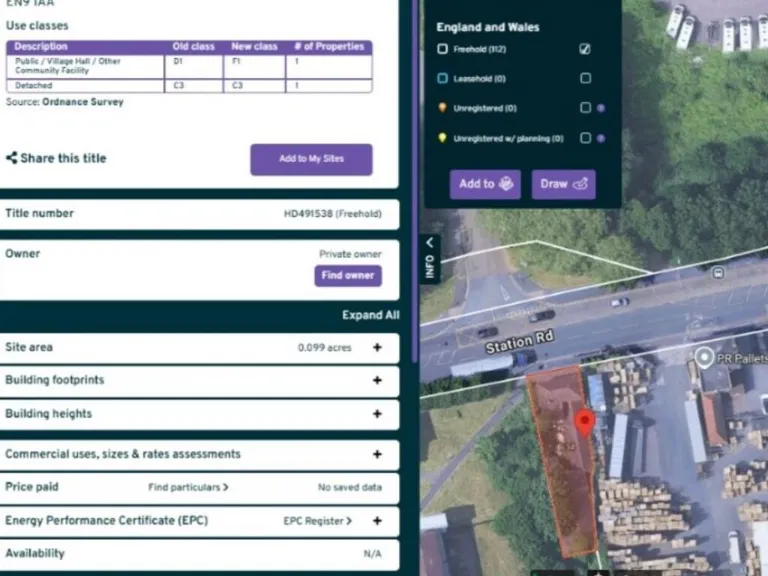The image size is (768, 576).
Task: Click the purple info dot beside Unregistered
Action: click(600, 108)
